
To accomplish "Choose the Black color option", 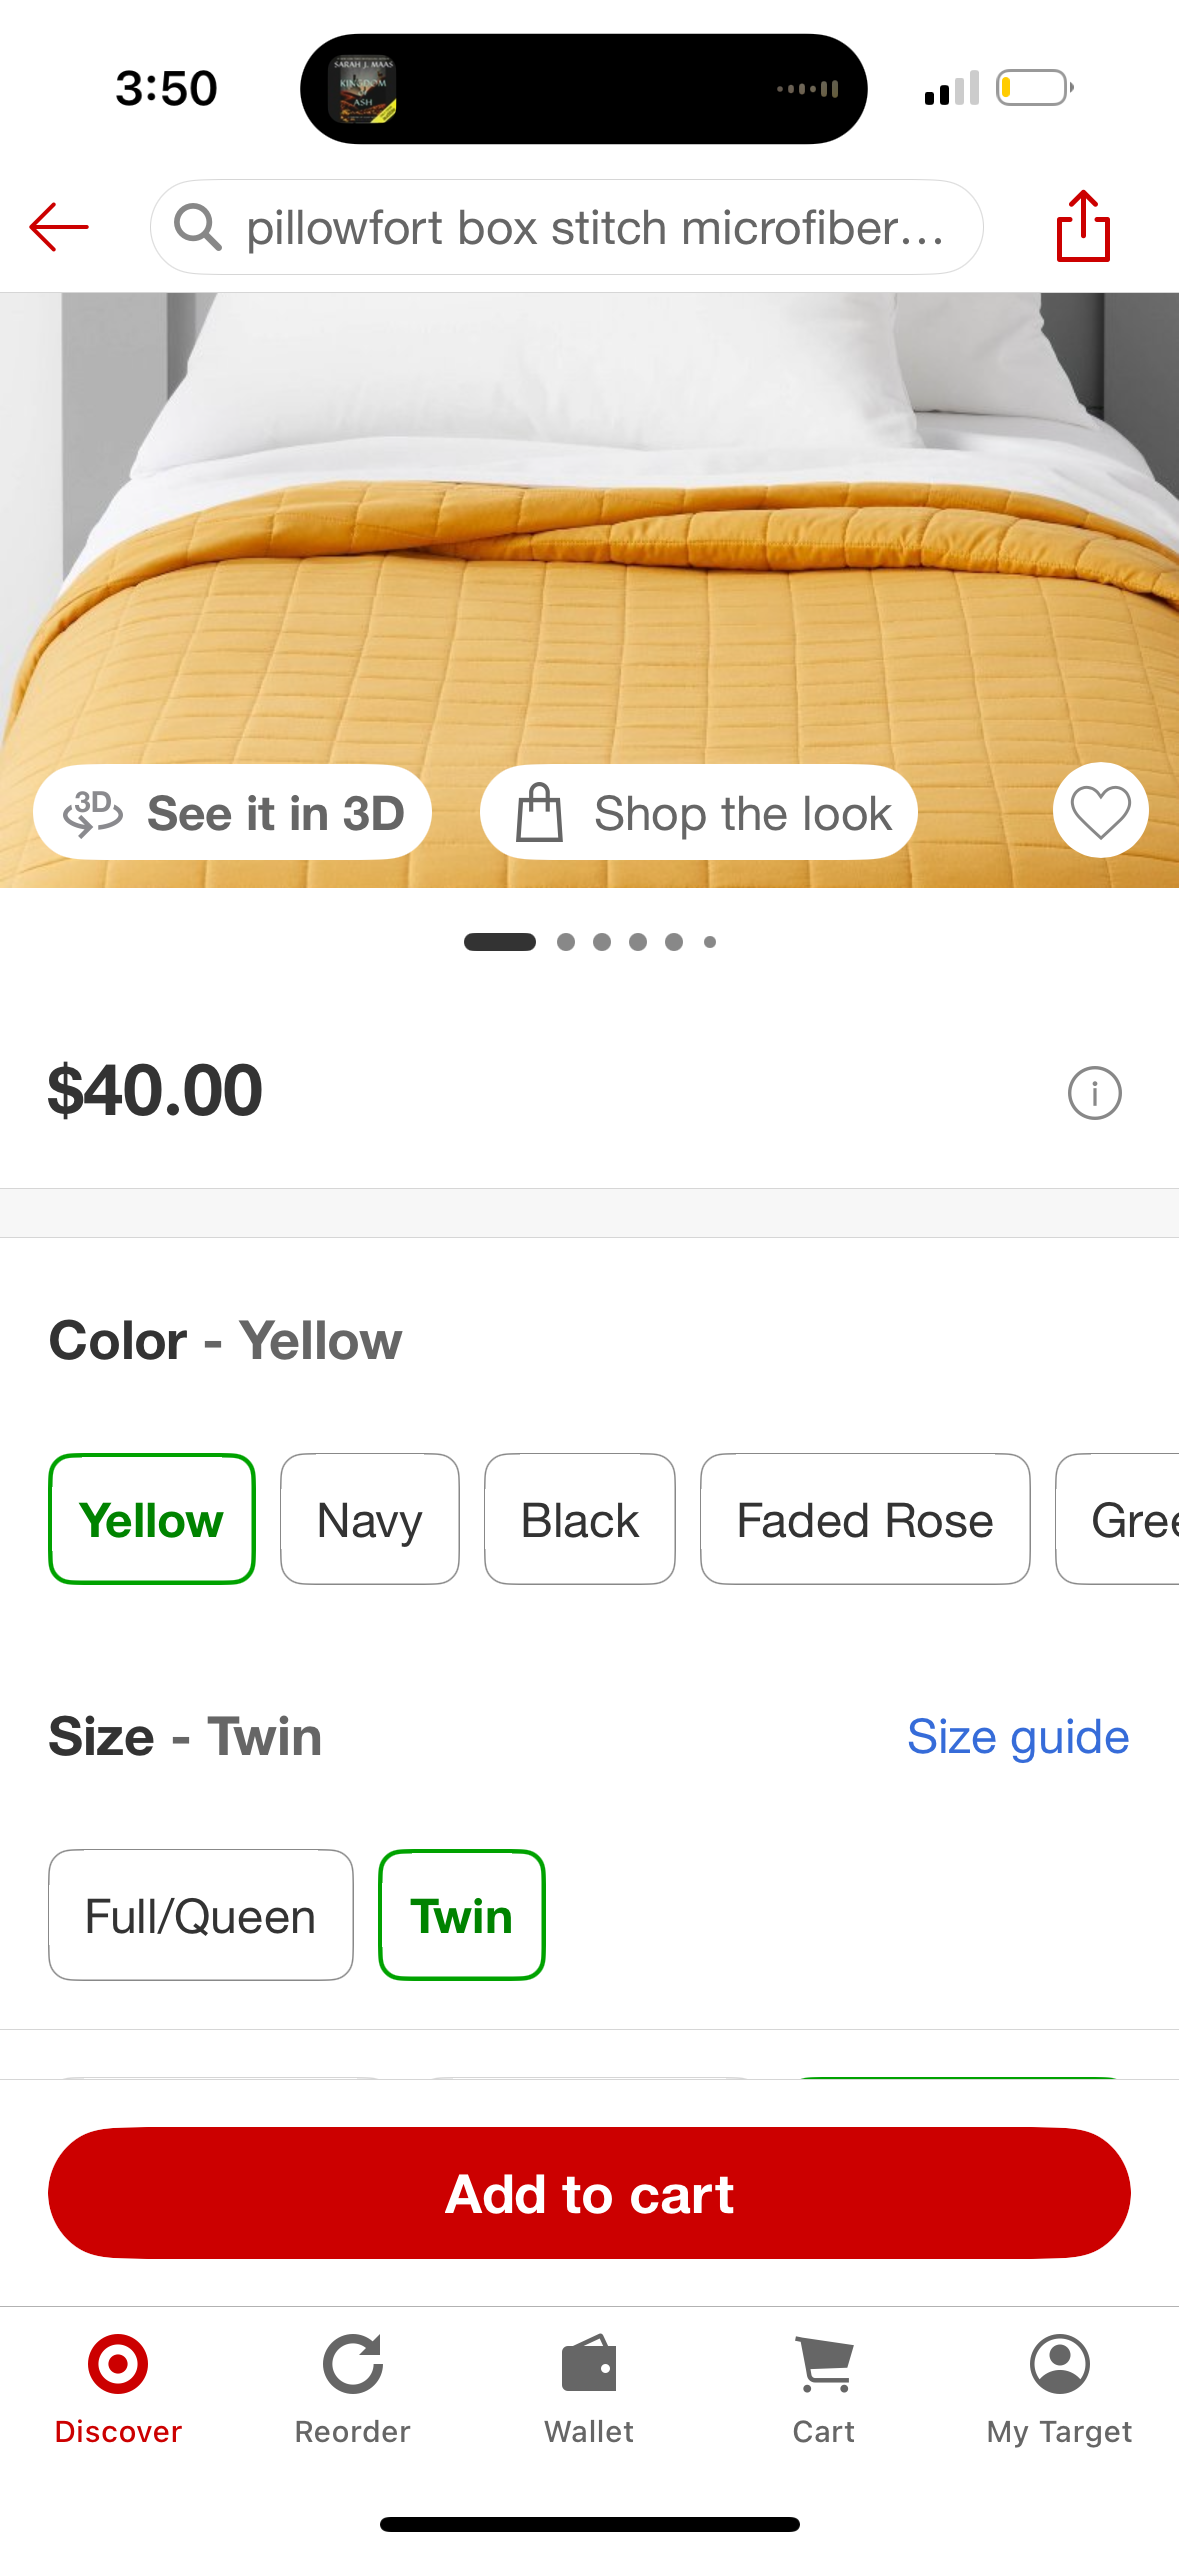I will tap(579, 1519).
